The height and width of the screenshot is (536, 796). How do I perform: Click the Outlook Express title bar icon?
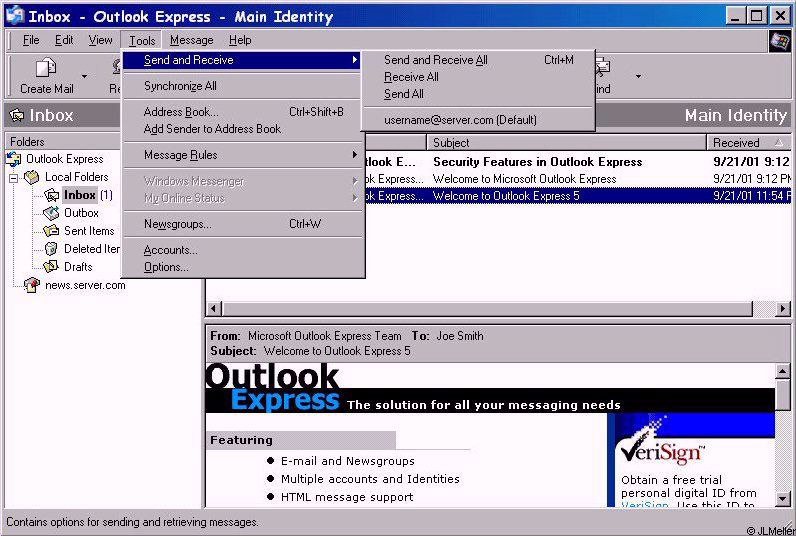15,16
